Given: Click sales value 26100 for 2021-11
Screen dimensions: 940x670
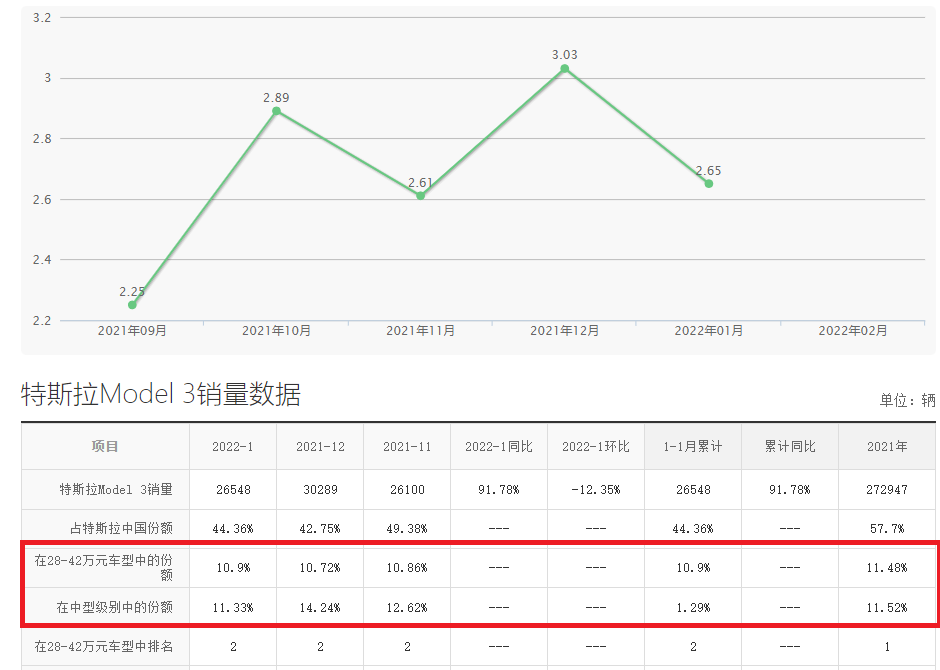Looking at the screenshot, I should [407, 490].
